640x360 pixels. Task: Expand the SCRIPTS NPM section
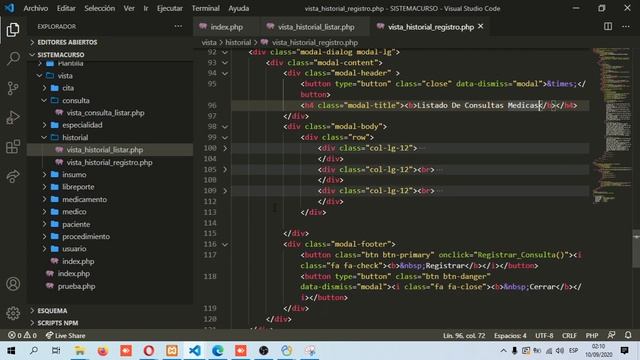(58, 323)
